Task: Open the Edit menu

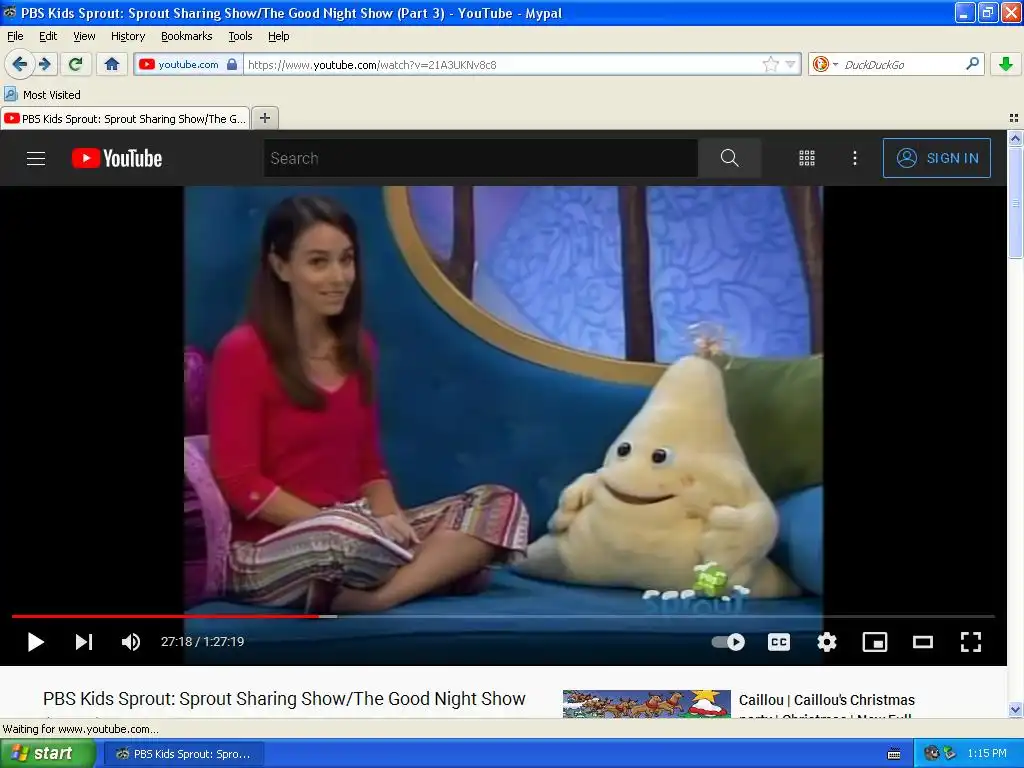Action: [48, 36]
